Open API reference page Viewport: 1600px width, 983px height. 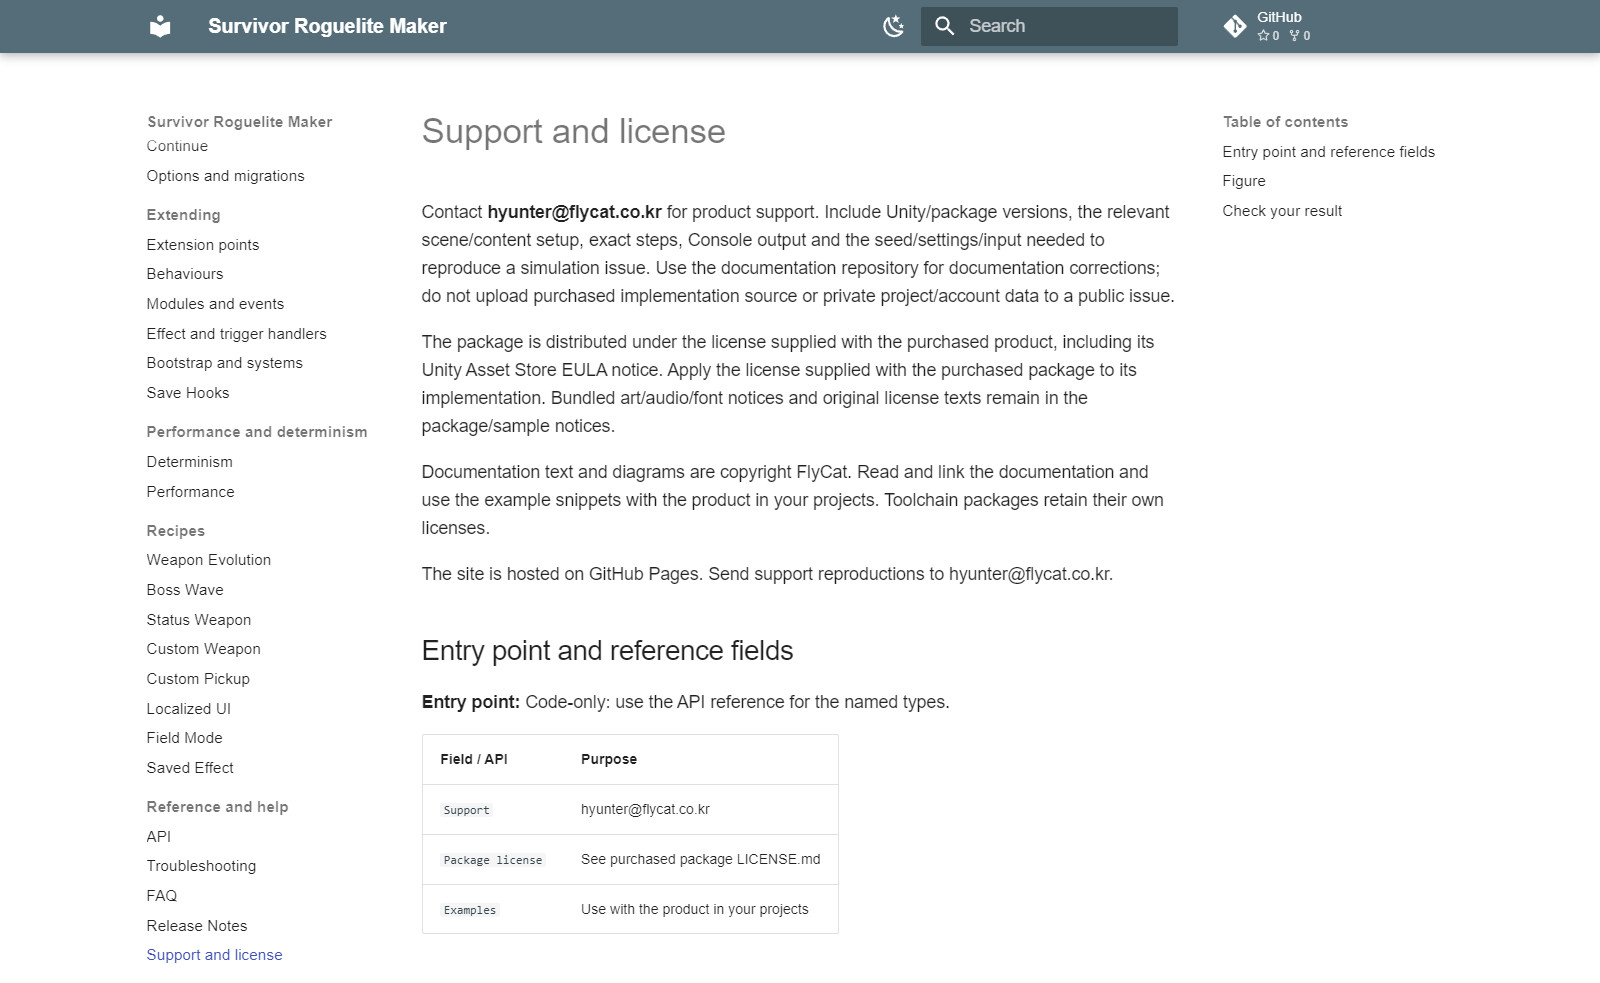click(158, 837)
